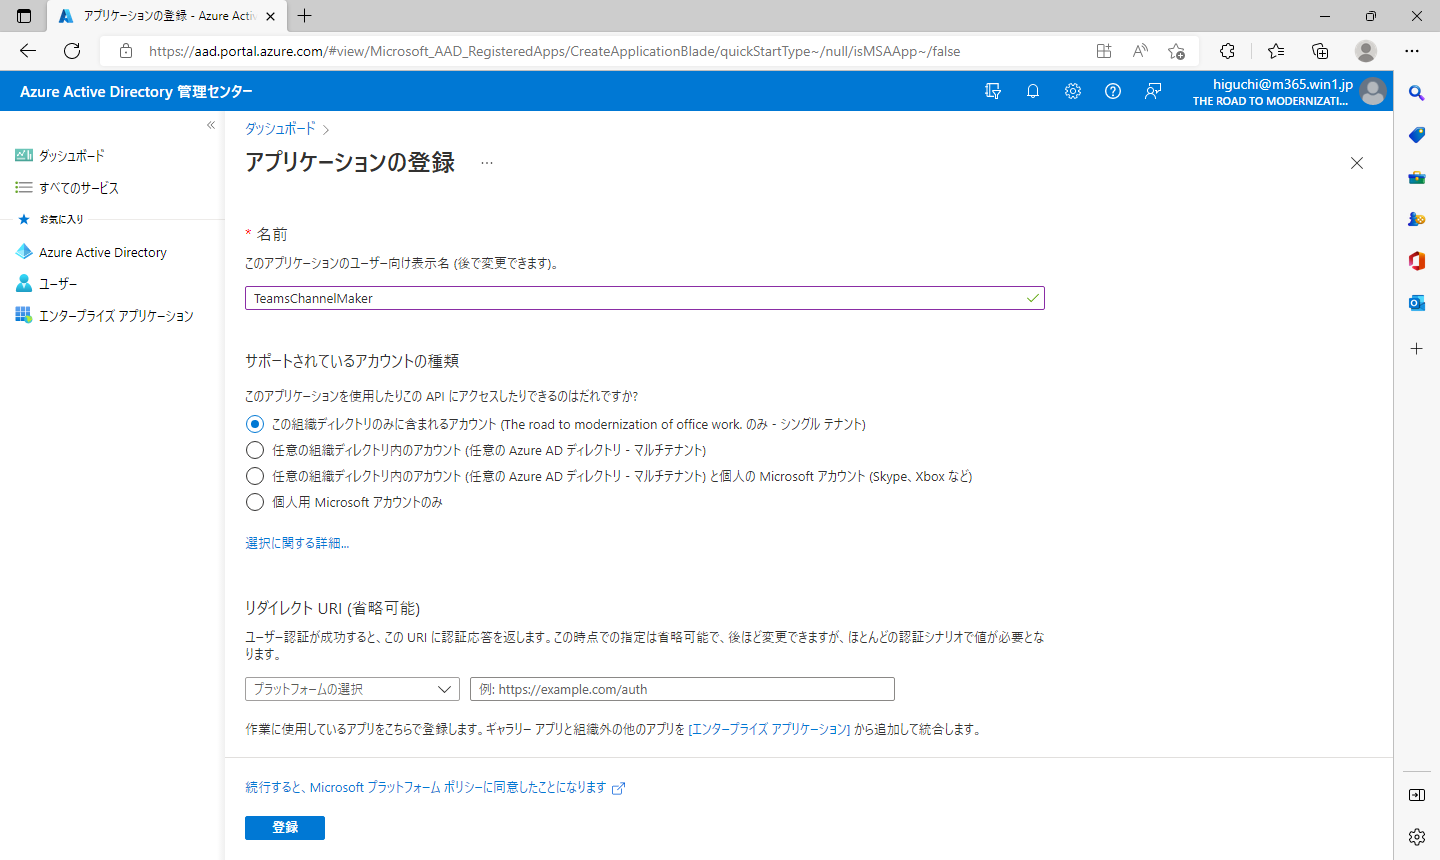
Task: Open the browser profile icon
Action: pos(1366,51)
